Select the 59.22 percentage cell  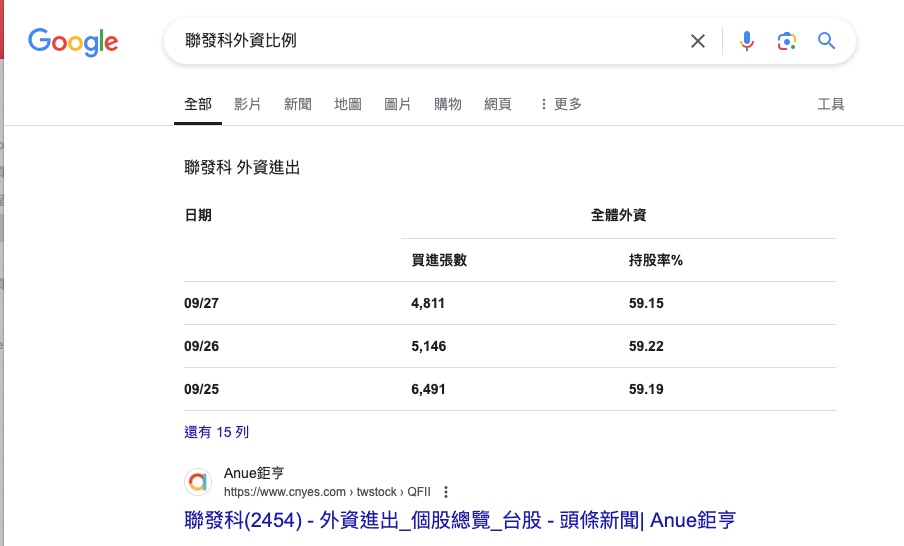point(646,347)
